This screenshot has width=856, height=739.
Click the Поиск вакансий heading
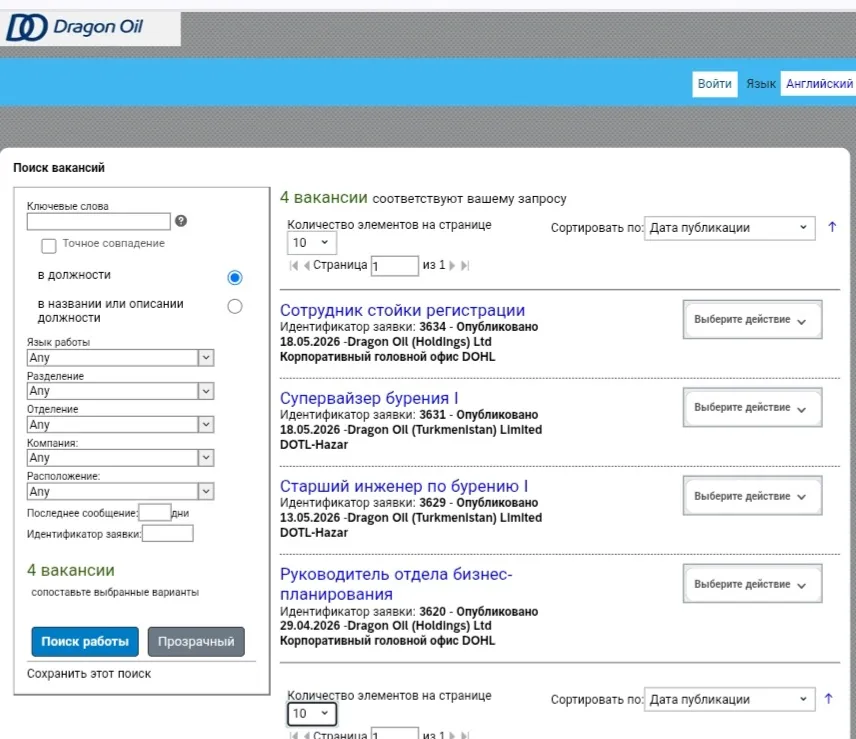tap(59, 168)
